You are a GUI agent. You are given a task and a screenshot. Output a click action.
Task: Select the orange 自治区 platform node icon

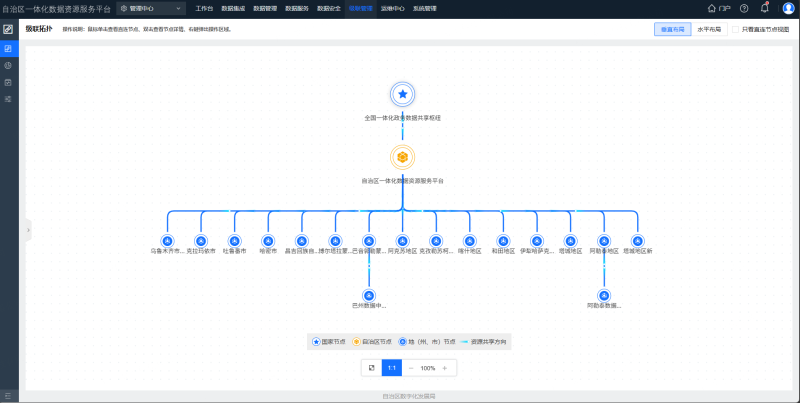coord(403,158)
